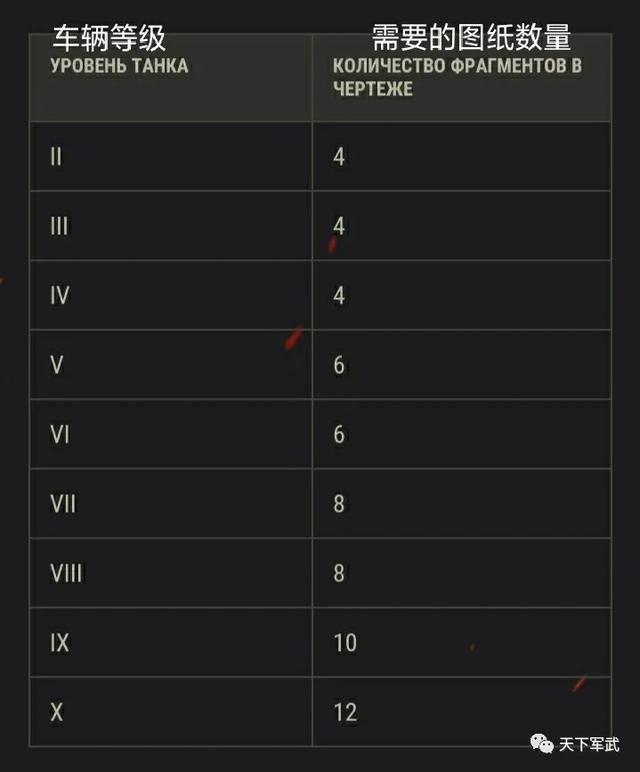Viewport: 640px width, 772px height.
Task: Select the tier III row cell
Action: click(x=171, y=226)
